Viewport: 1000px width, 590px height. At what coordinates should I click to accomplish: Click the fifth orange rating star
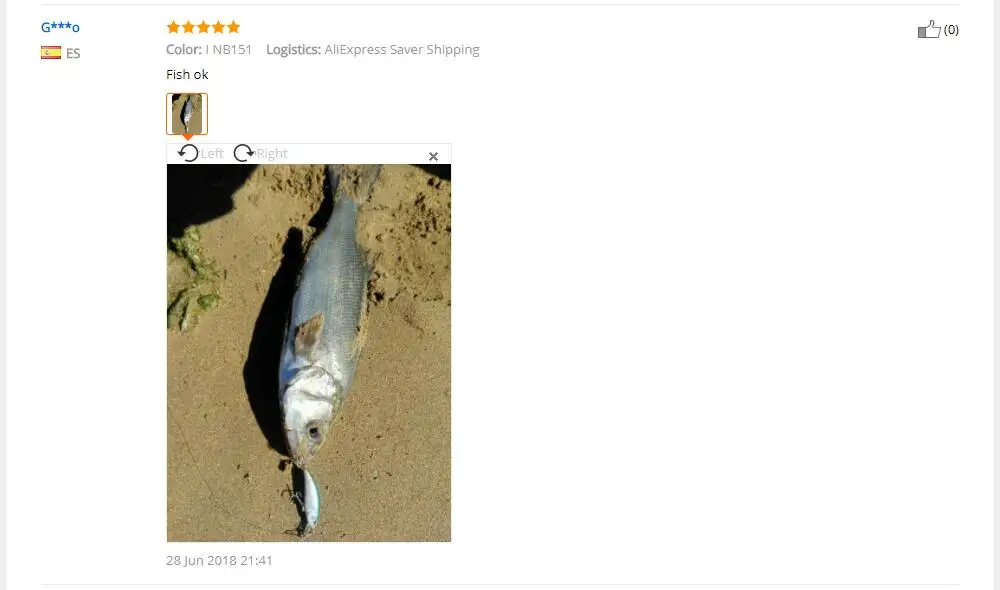point(233,27)
